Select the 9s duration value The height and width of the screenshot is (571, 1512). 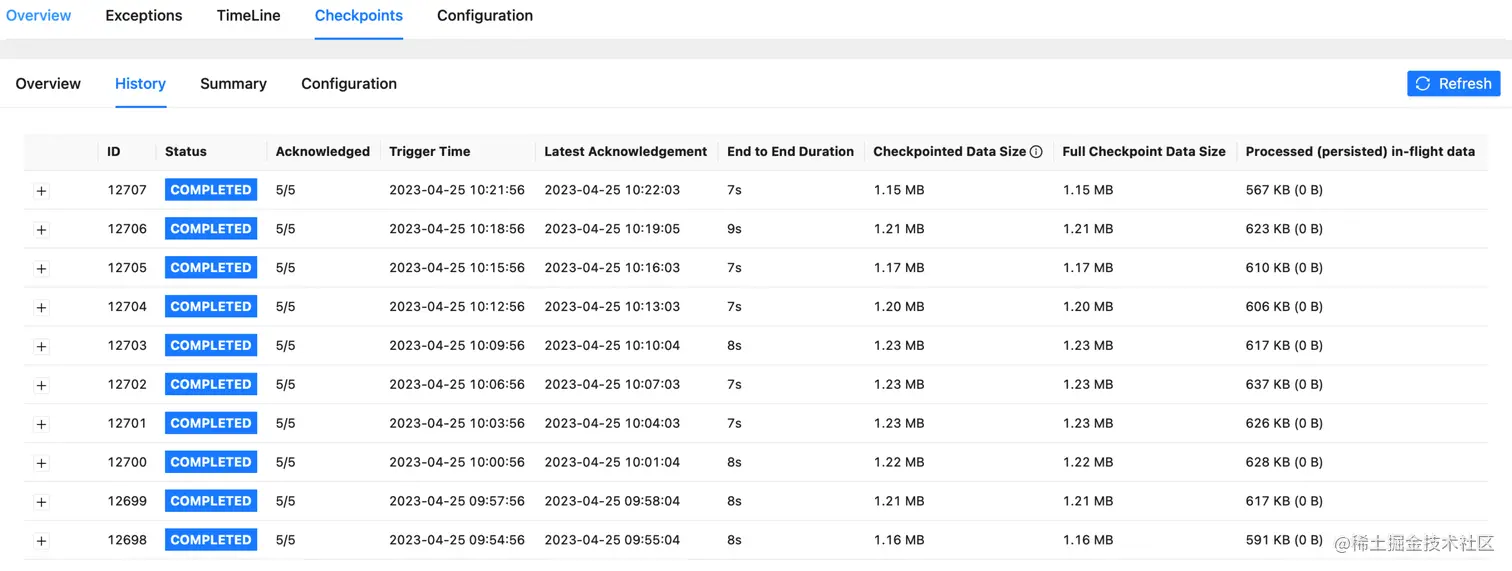pos(735,229)
